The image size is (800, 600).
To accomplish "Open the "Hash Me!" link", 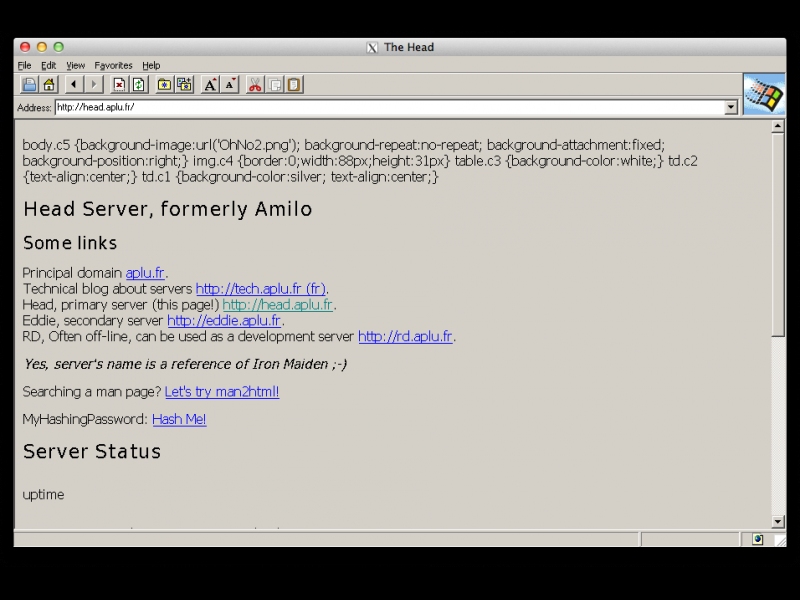I will point(179,419).
